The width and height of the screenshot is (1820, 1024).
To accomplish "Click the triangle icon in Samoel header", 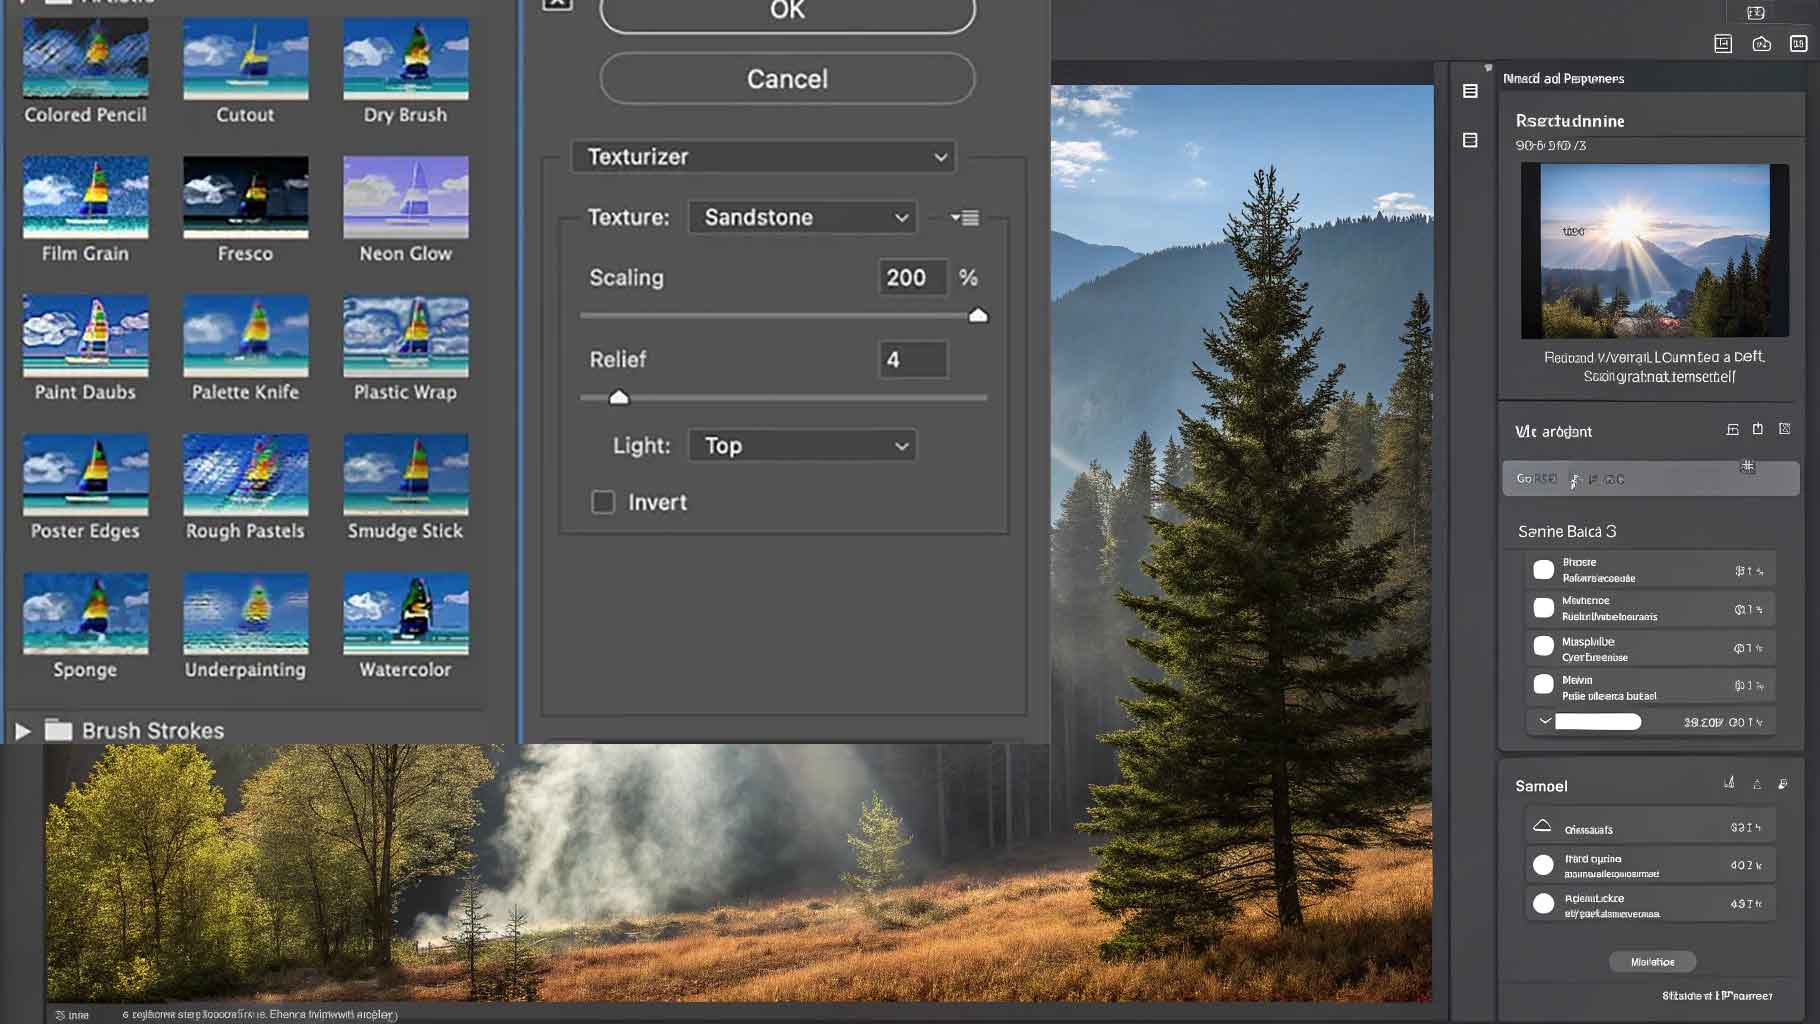I will (1757, 785).
